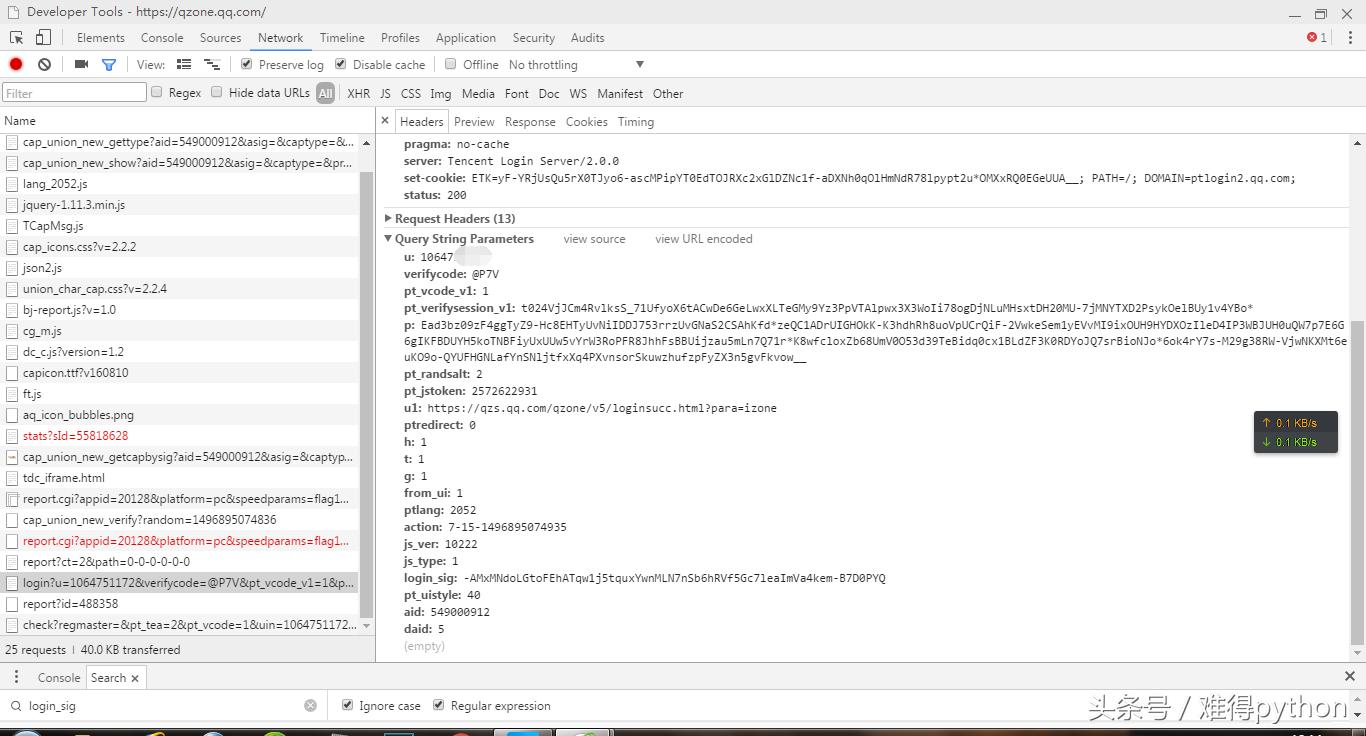Filter requests by Img type

(440, 93)
